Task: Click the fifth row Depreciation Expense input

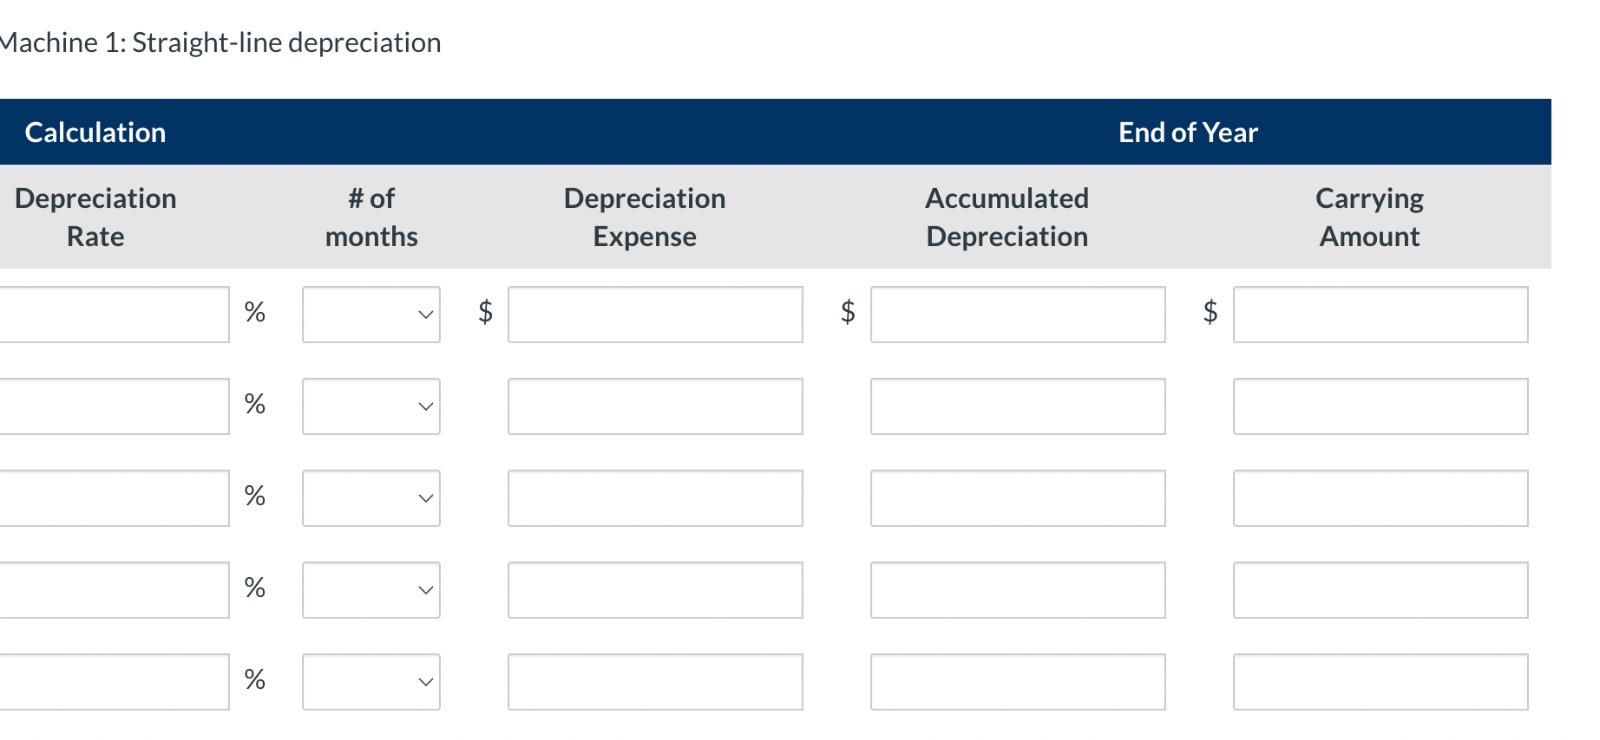Action: [x=655, y=682]
